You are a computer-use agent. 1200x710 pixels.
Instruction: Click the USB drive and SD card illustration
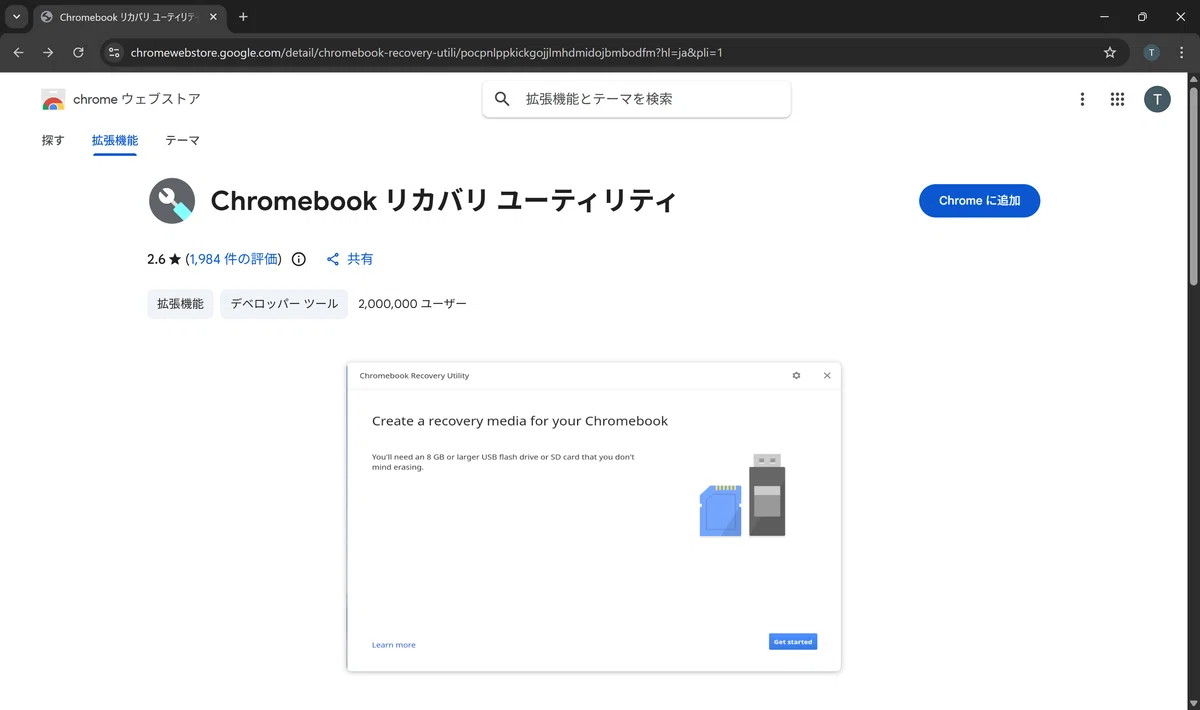(x=742, y=495)
